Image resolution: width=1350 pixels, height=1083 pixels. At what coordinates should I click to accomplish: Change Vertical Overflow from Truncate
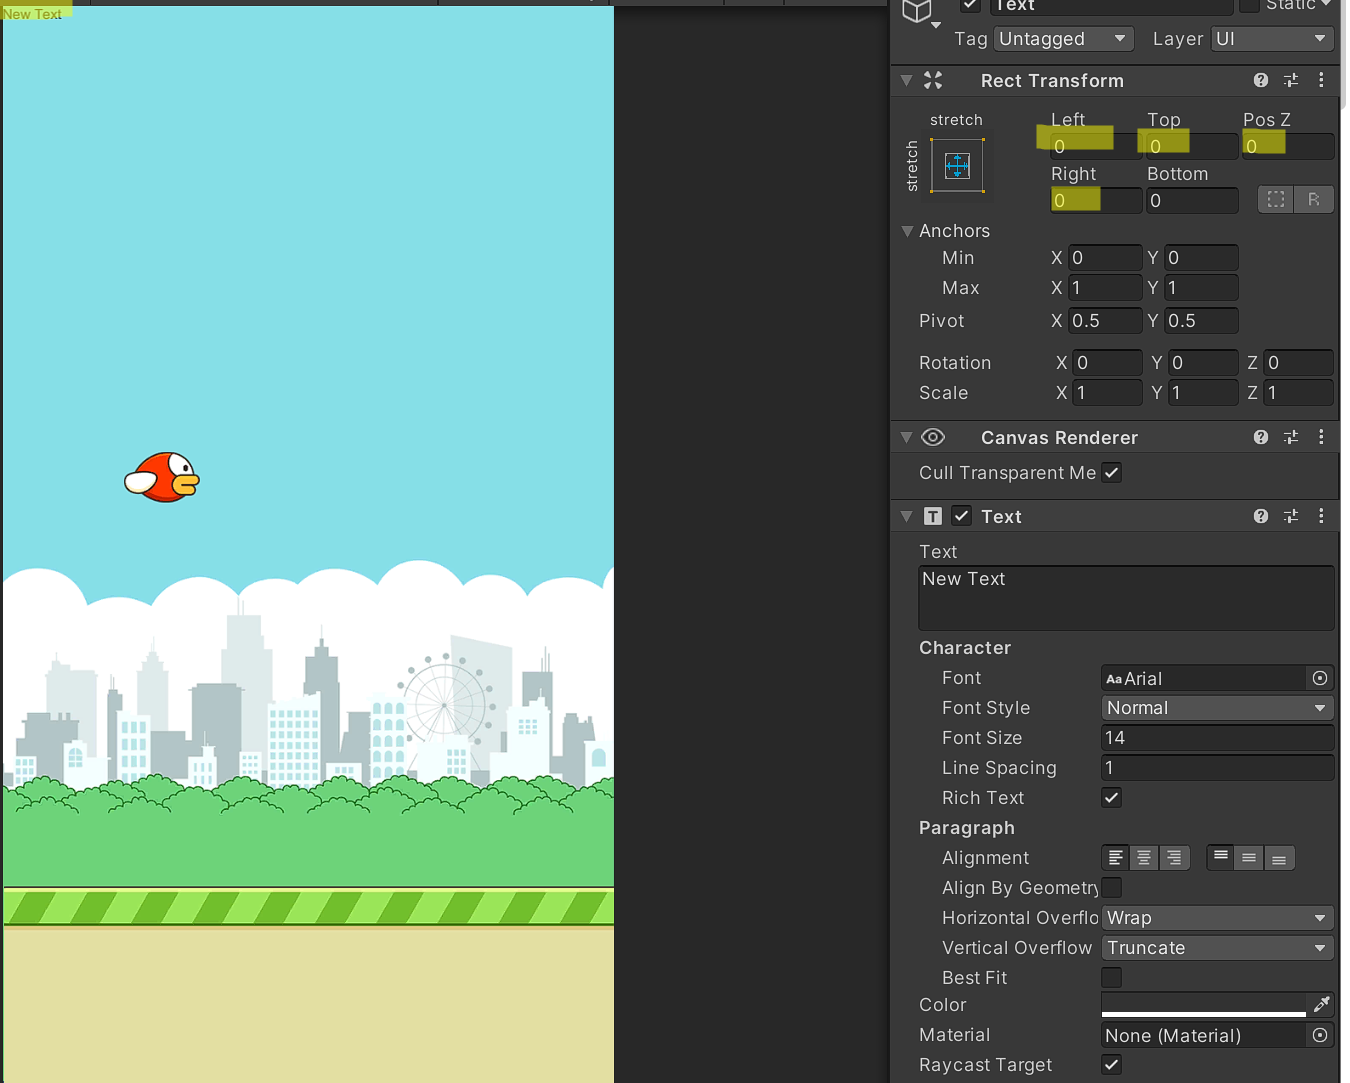tap(1216, 948)
